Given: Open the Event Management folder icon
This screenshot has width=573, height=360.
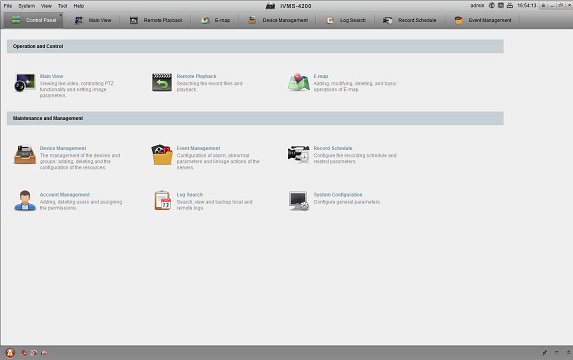Looking at the screenshot, I should 162,154.
